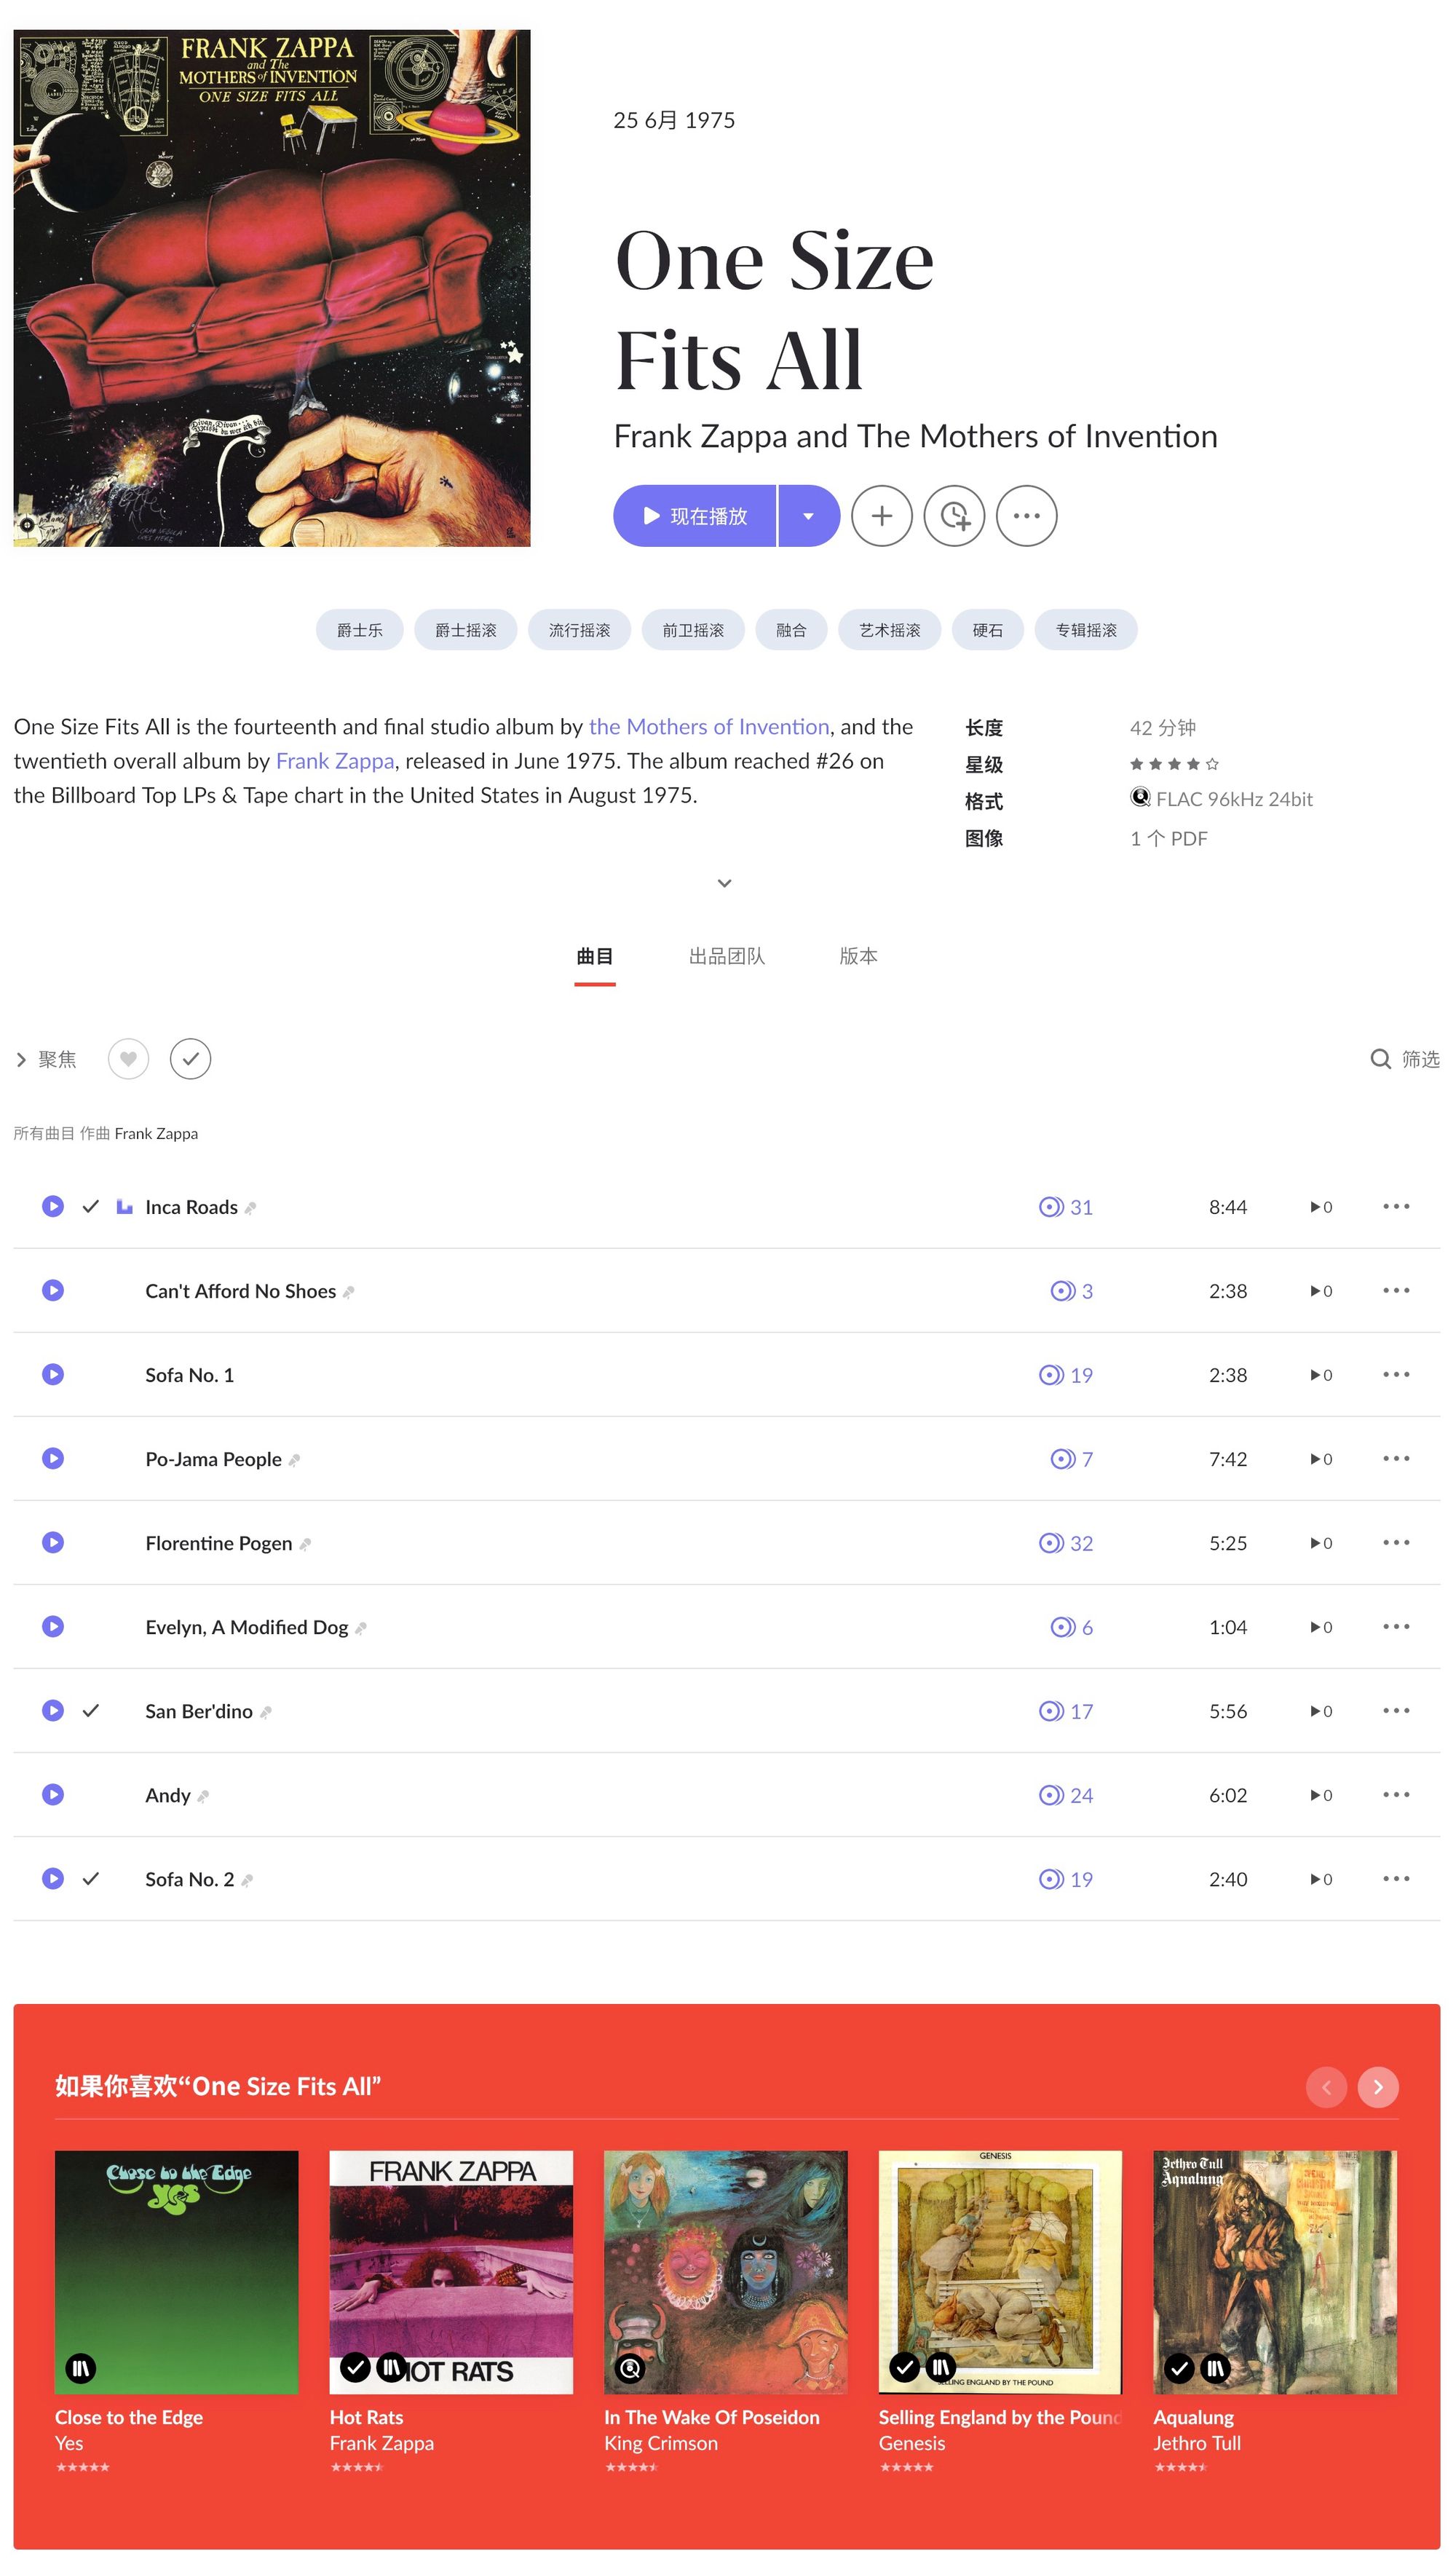Open the Frank Zappa link in description
The image size is (1456, 2567).
335,761
